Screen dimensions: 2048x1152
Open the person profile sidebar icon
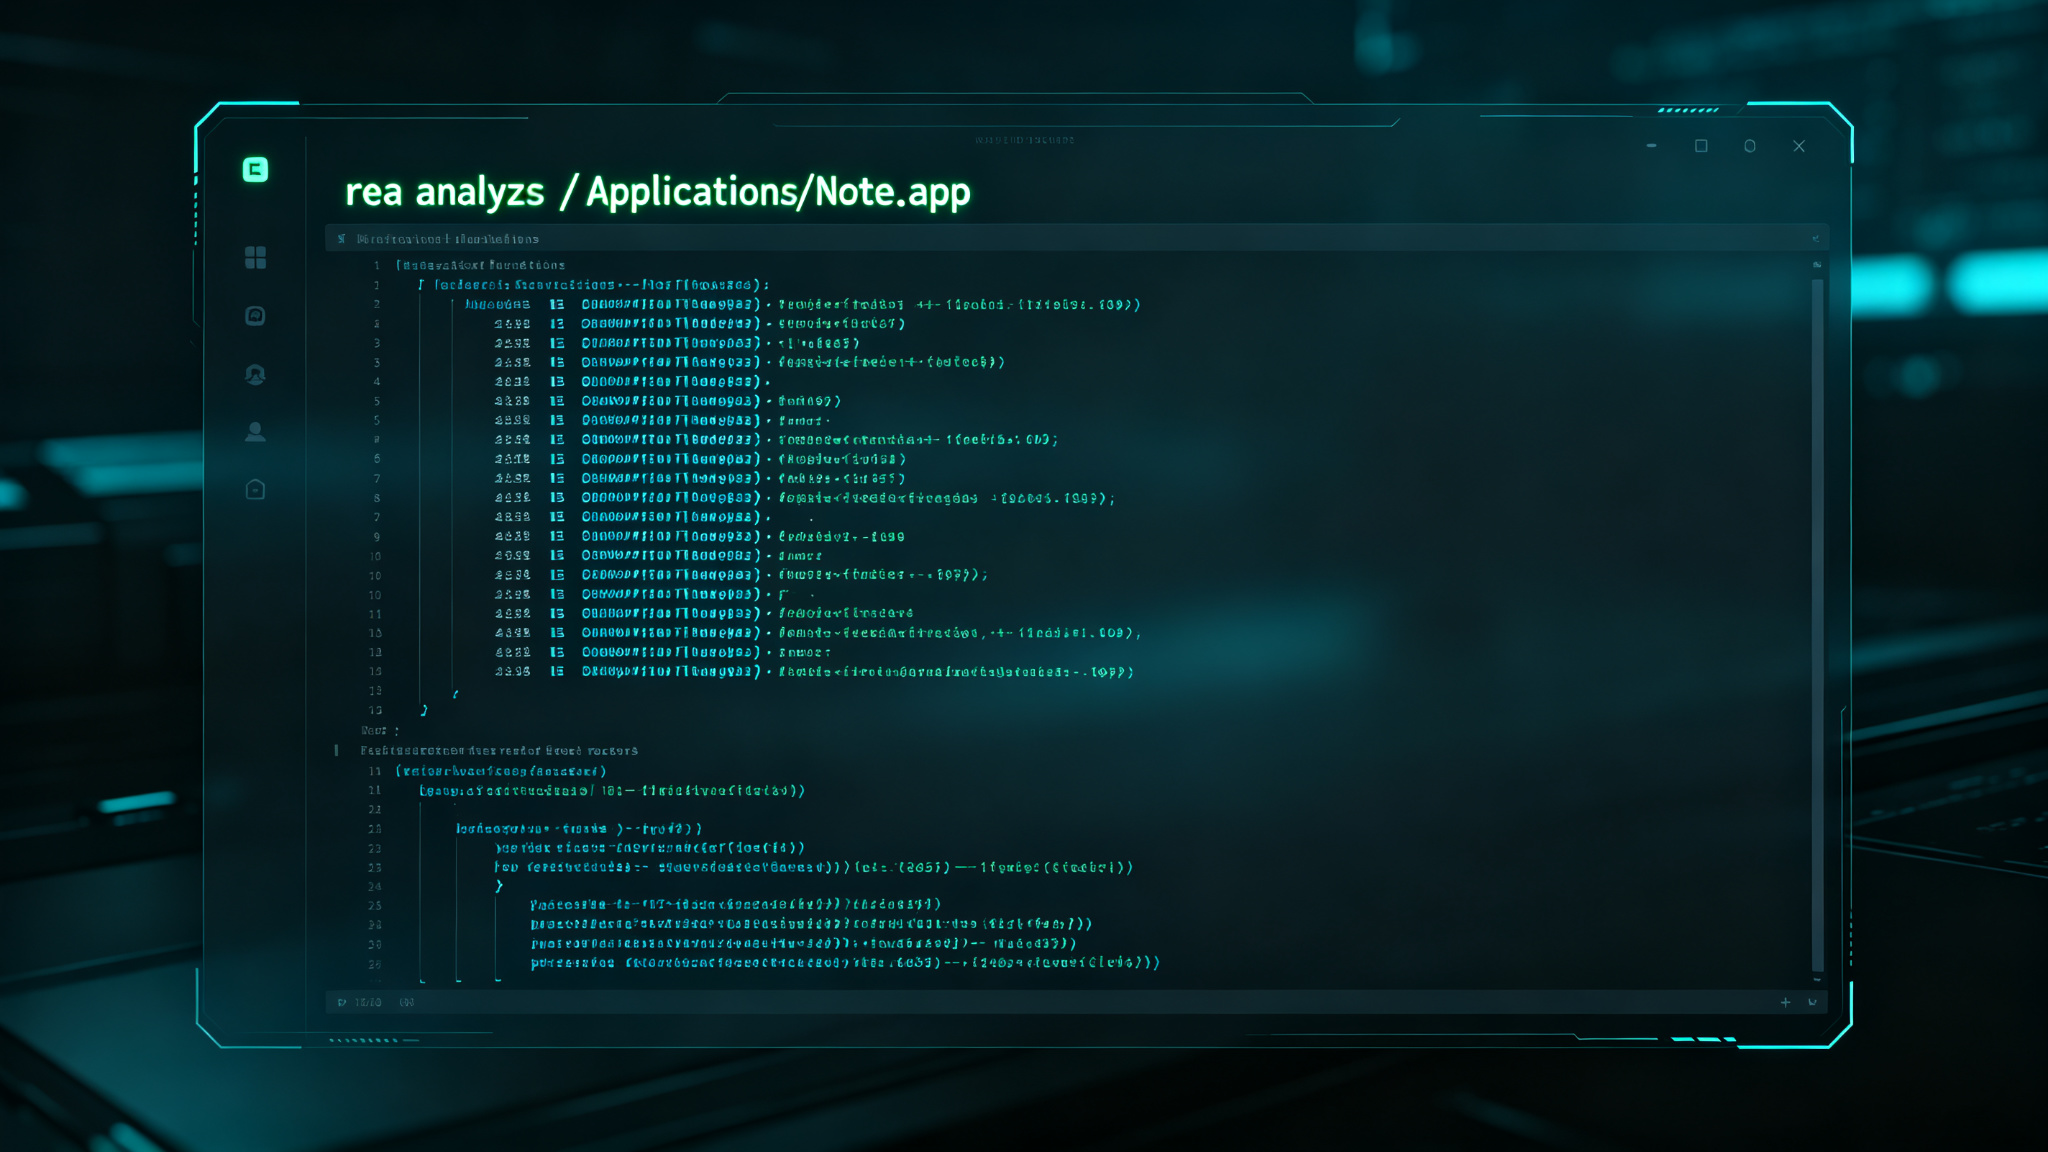pos(255,432)
